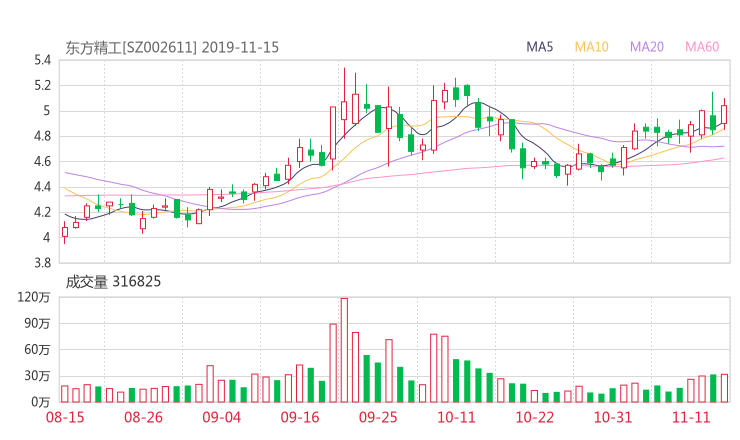Click the 4.8 price axis label
This screenshot has width=740, height=440.
point(42,136)
